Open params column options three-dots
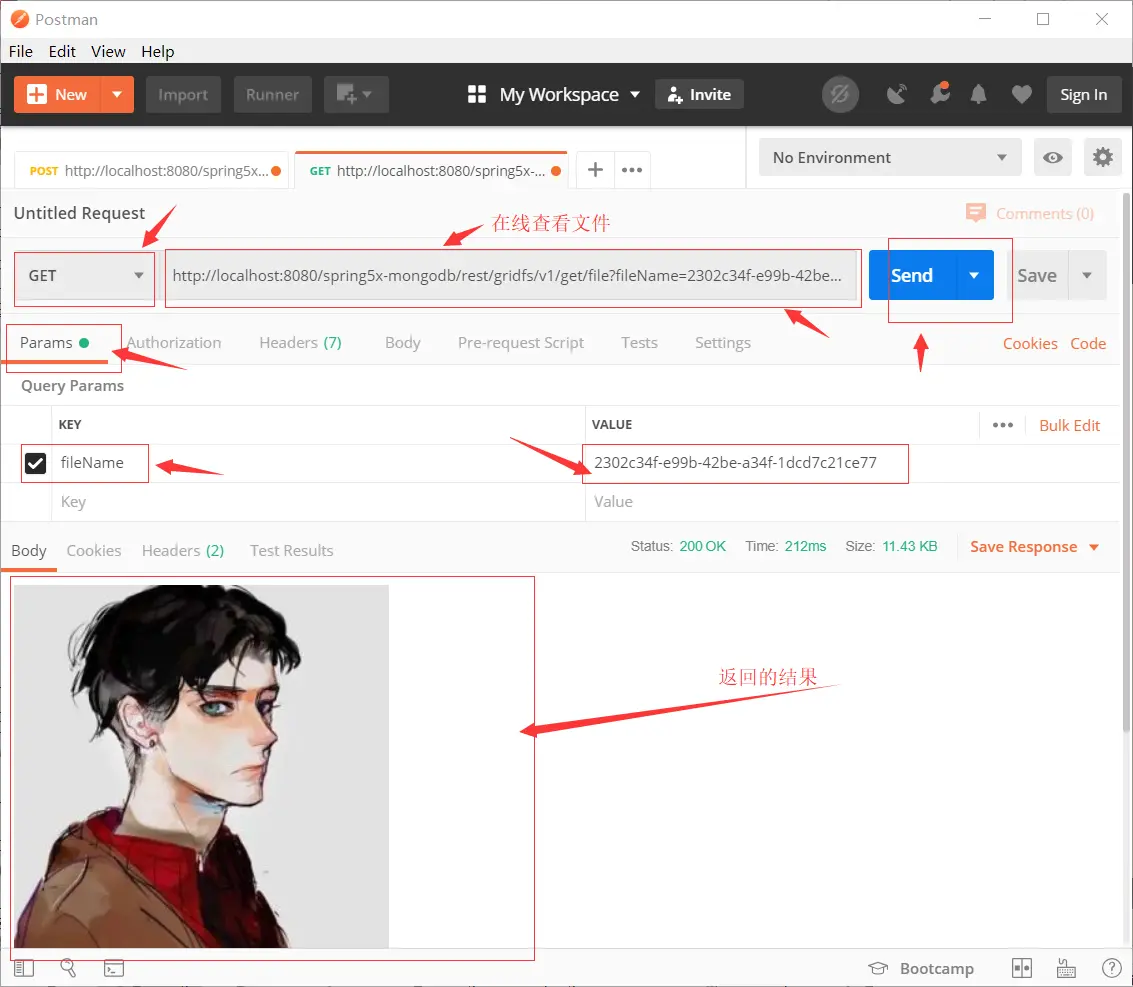Screen dimensions: 1133x987 pyautogui.click(x=1002, y=425)
